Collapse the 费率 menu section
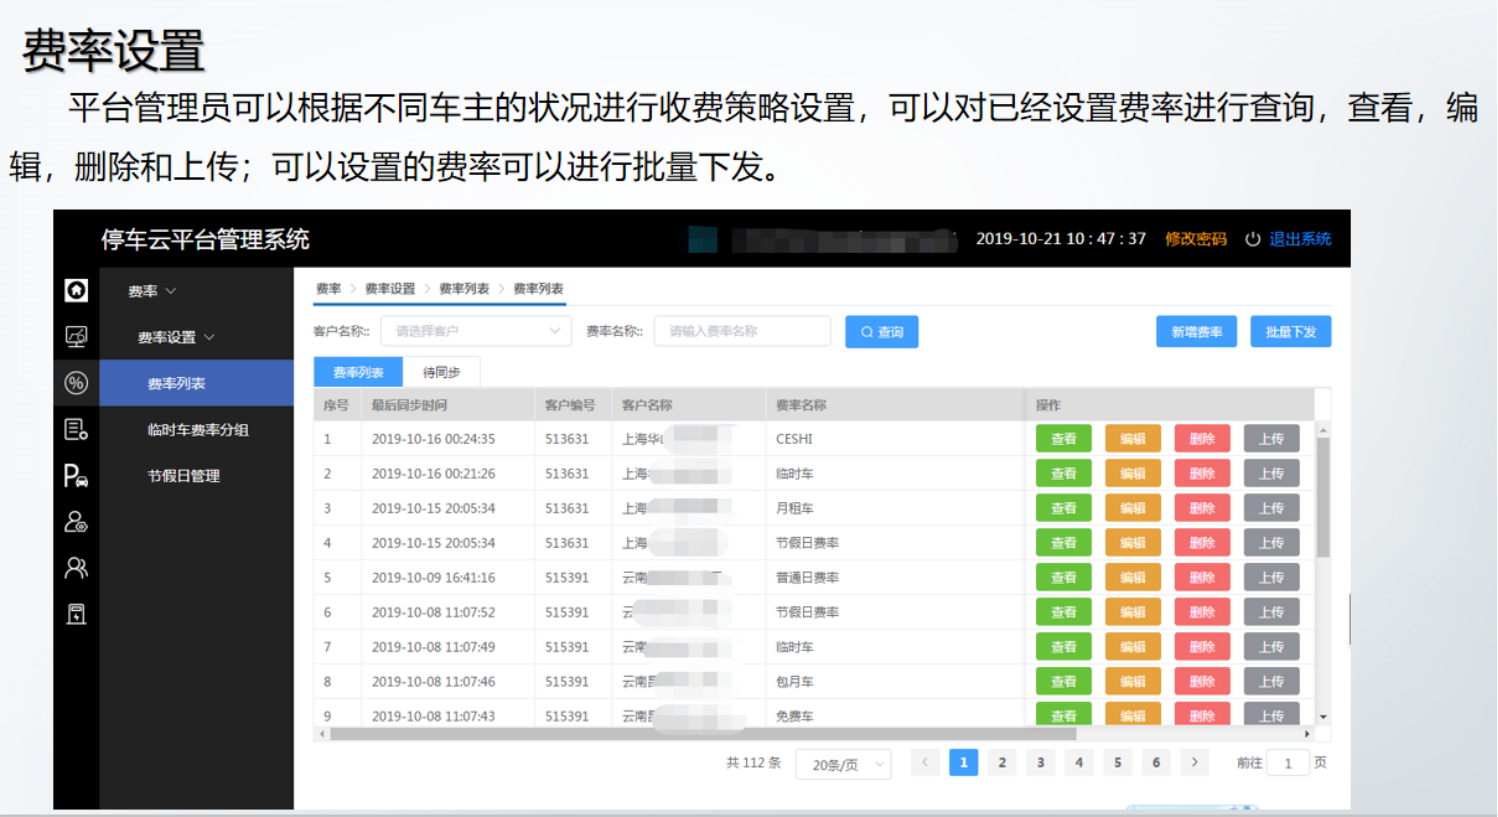 pyautogui.click(x=152, y=291)
